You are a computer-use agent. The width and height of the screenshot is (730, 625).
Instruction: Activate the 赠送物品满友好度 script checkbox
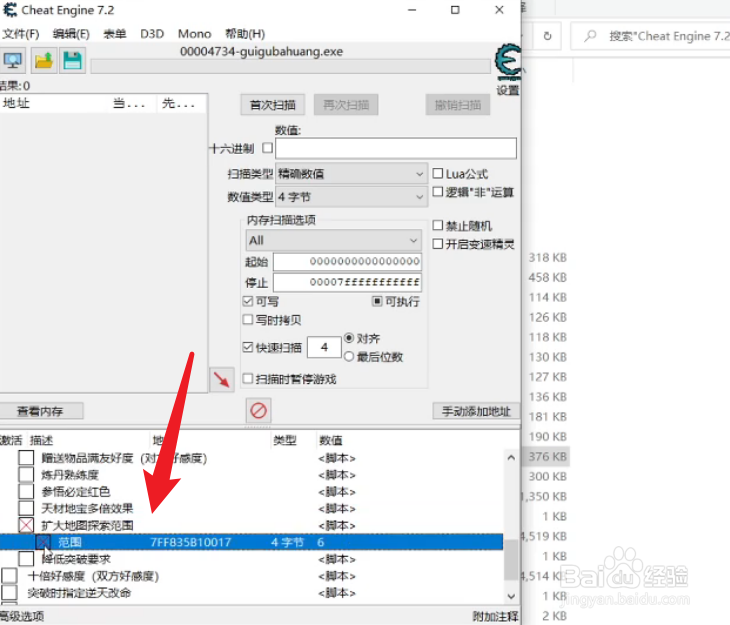(26, 458)
